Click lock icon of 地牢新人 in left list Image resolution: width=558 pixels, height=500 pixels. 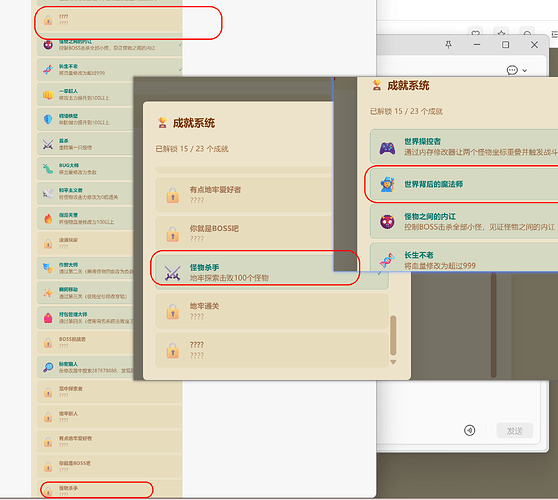(48, 417)
